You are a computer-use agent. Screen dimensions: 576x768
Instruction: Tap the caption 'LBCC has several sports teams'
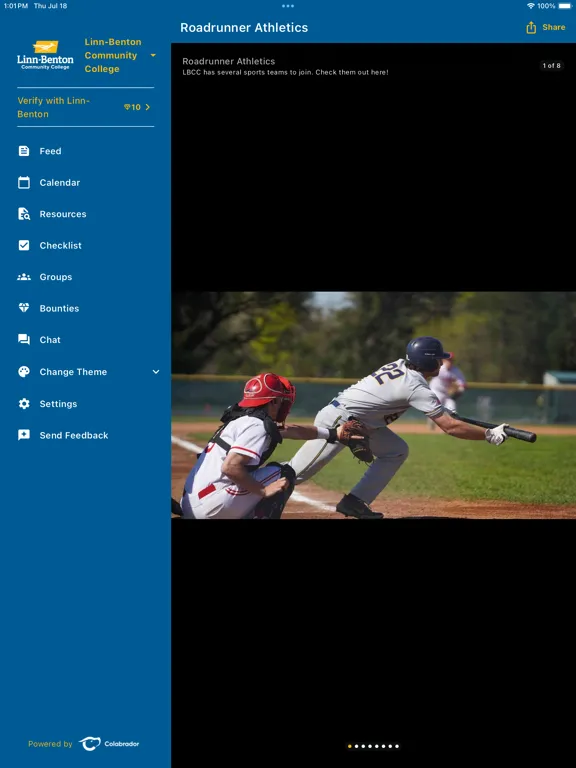pos(285,72)
